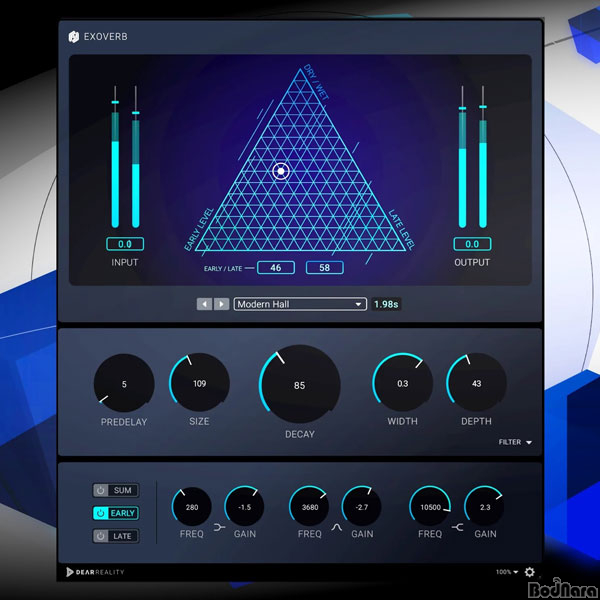Click the left input meter slider handle

click(x=115, y=102)
